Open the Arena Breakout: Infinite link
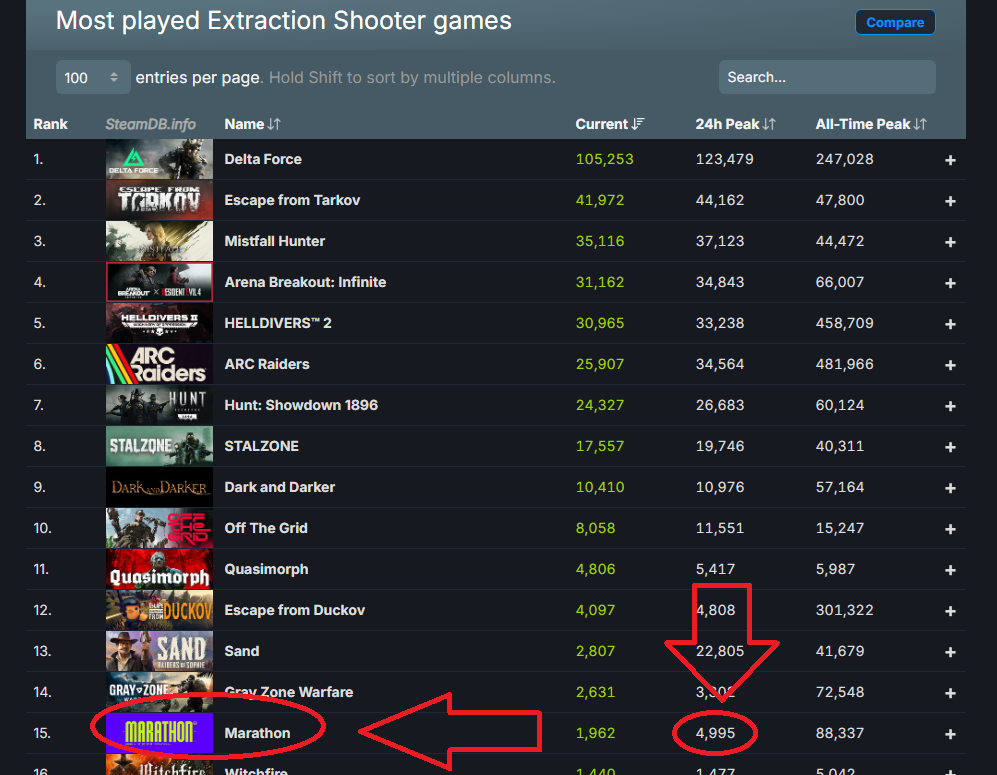The image size is (997, 775). pos(305,282)
